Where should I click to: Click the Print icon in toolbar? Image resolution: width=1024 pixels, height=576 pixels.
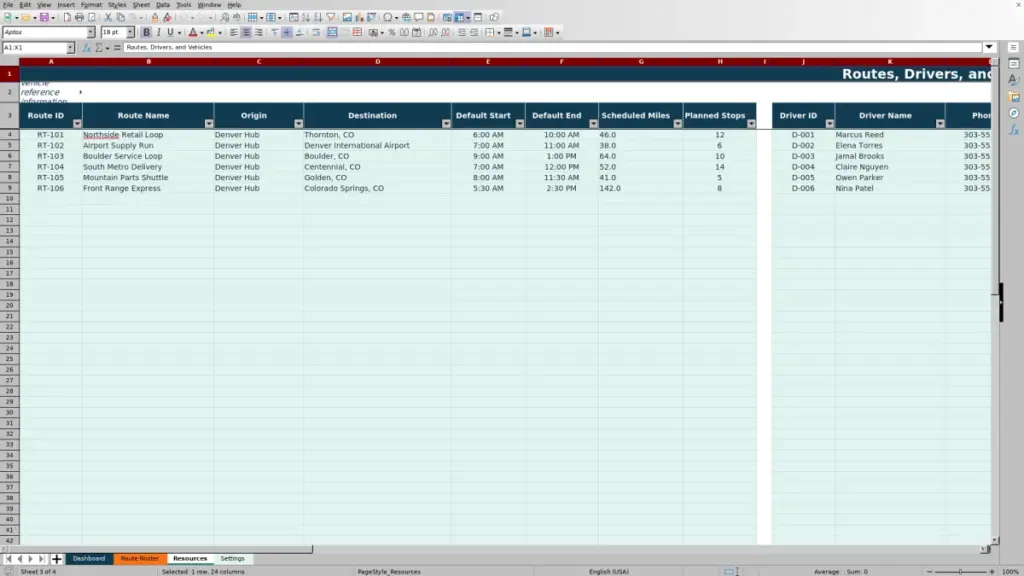coord(79,18)
